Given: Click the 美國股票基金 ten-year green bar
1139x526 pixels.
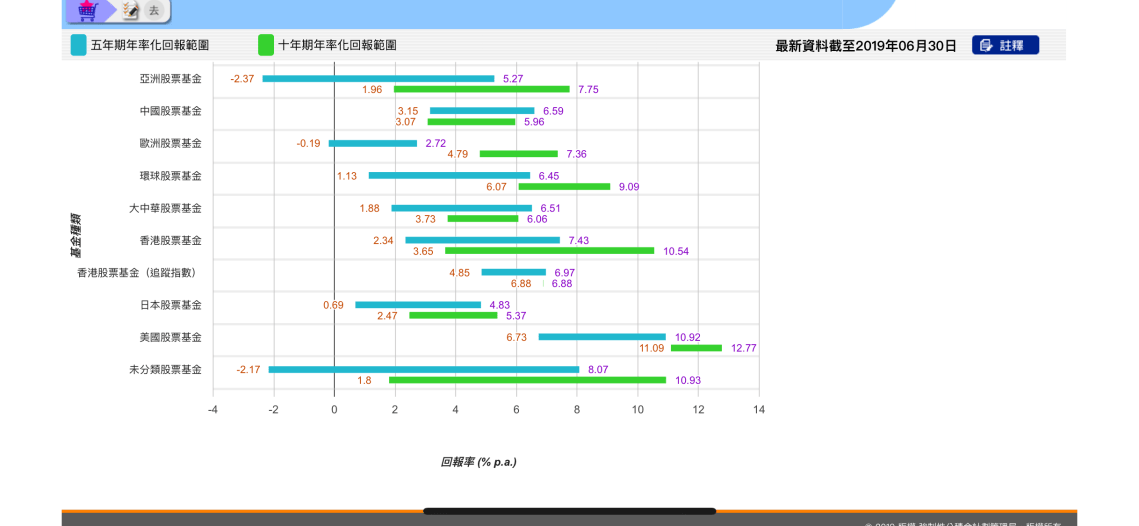Looking at the screenshot, I should pos(696,348).
